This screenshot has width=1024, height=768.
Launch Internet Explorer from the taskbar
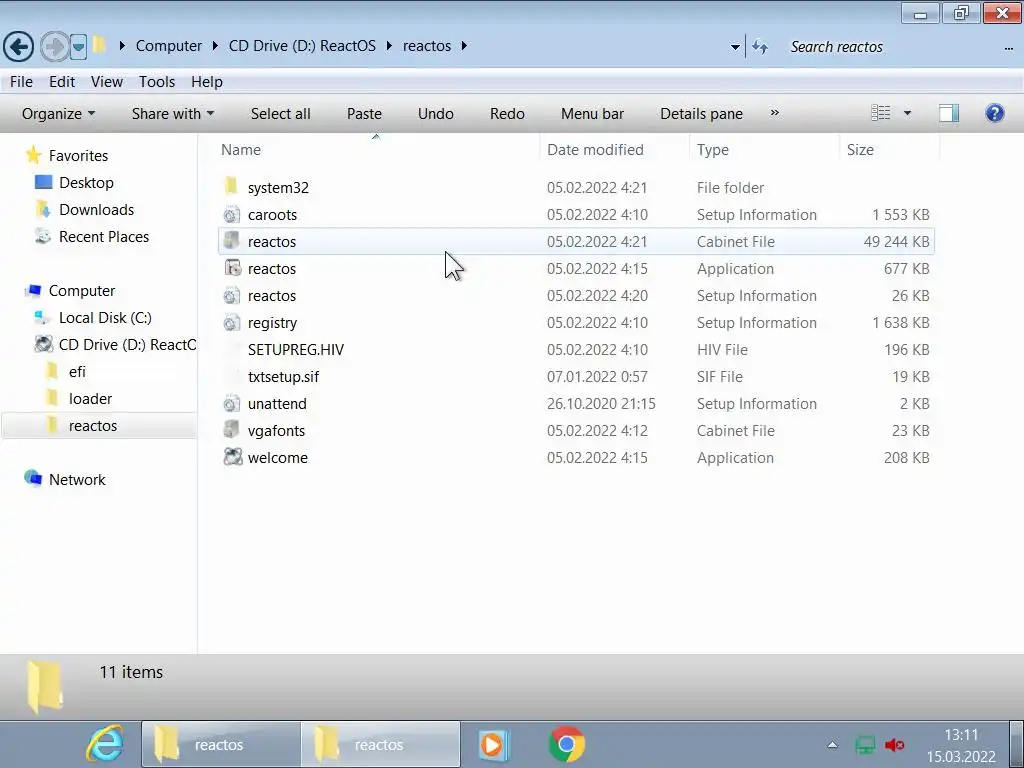click(x=104, y=744)
